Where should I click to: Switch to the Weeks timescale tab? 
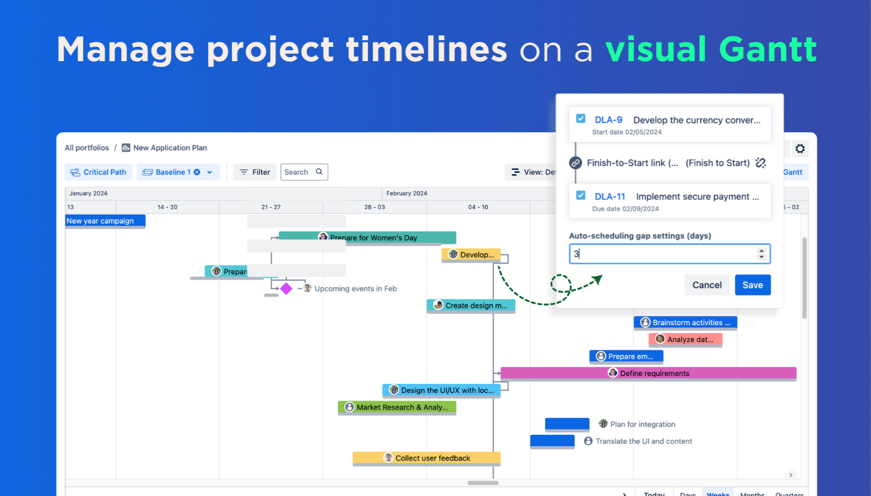tap(718, 493)
